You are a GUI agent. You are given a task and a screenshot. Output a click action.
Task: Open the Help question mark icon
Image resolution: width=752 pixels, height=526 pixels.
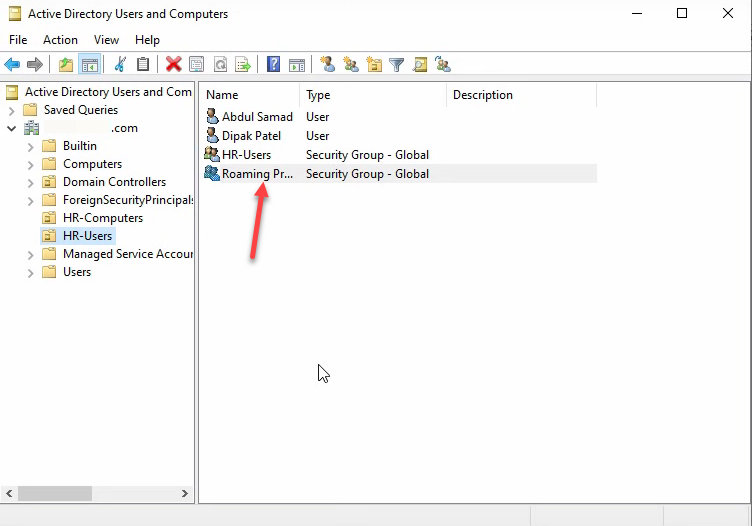(x=273, y=64)
